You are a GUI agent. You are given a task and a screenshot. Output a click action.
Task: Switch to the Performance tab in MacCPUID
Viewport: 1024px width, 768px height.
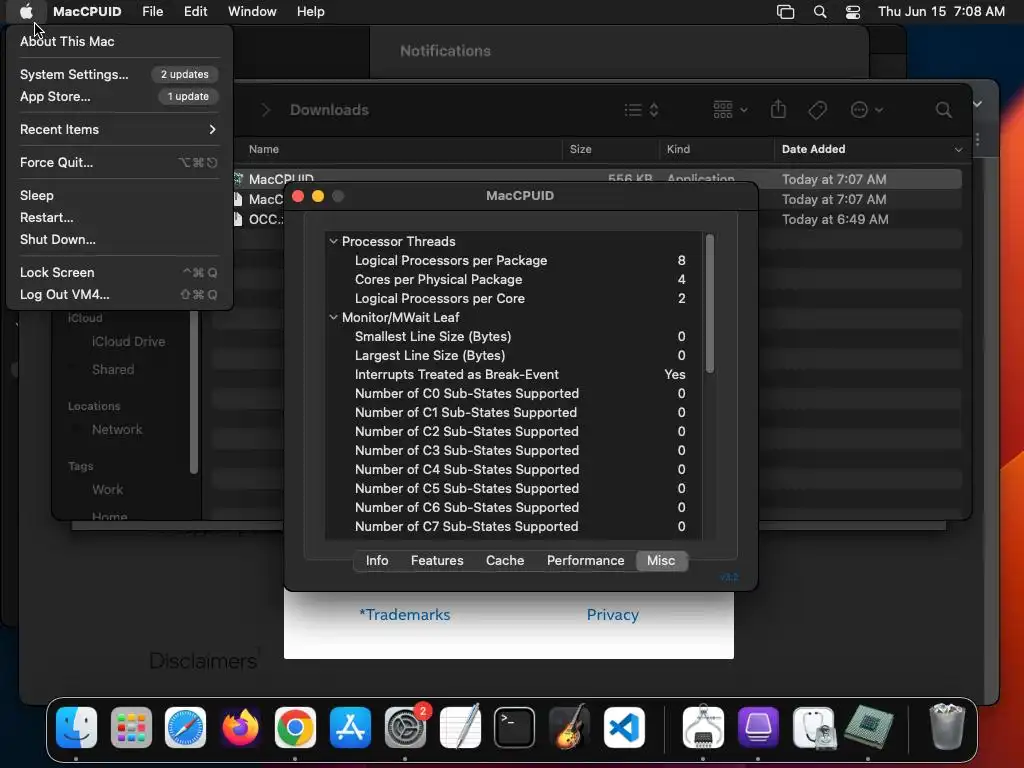585,560
